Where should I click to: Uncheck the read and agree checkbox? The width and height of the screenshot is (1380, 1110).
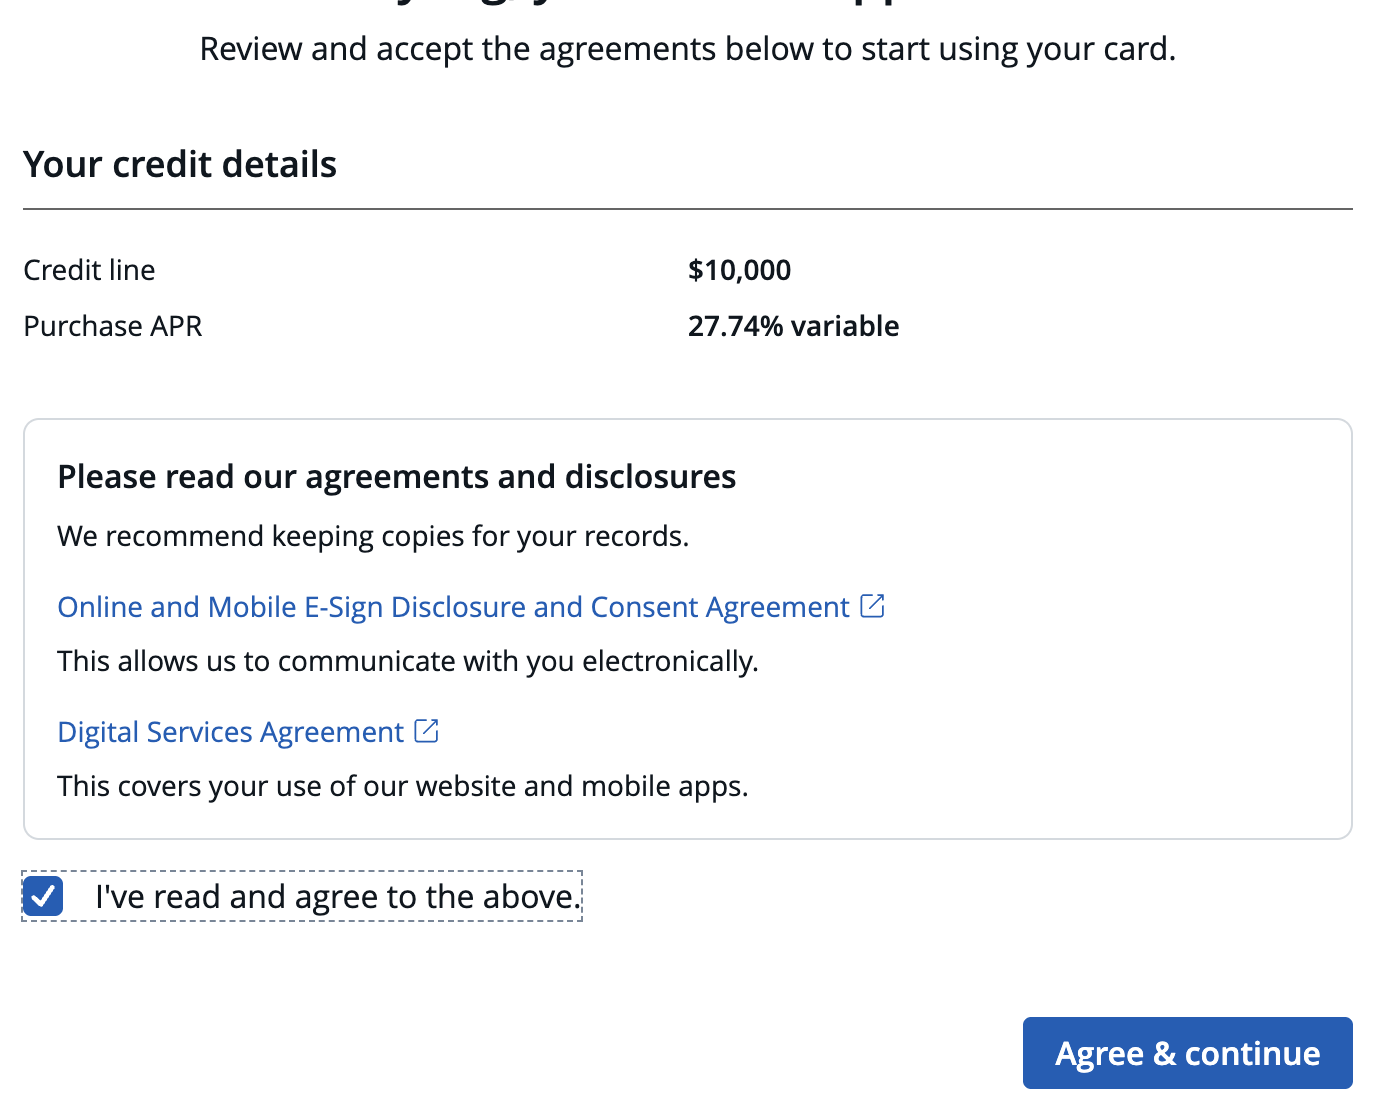(44, 896)
